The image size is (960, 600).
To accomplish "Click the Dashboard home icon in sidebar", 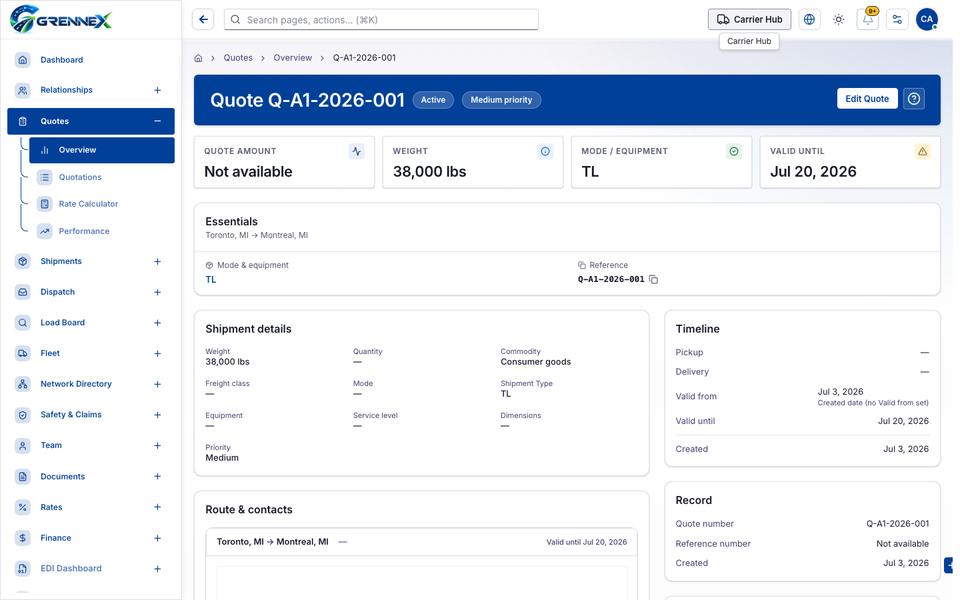I will click(x=23, y=59).
